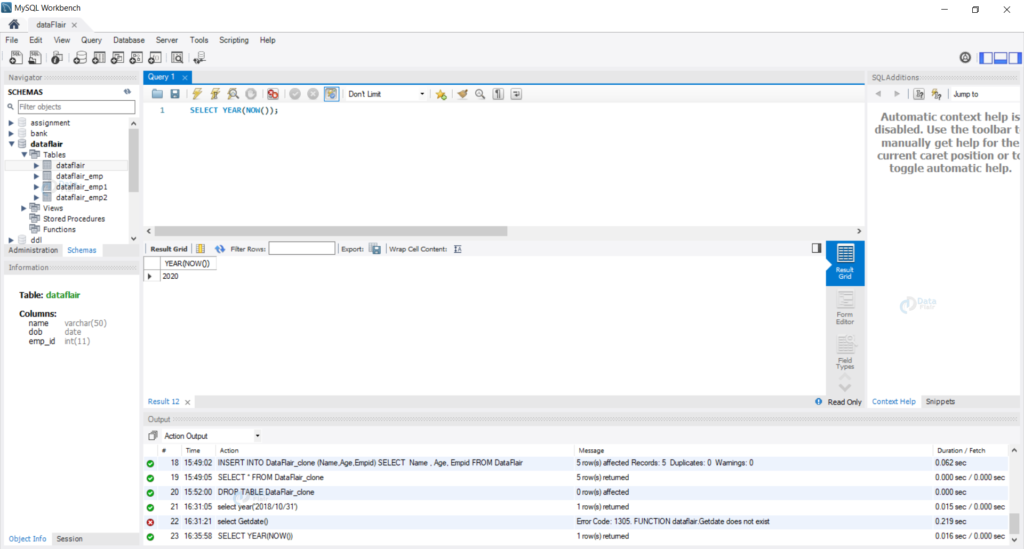This screenshot has width=1024, height=549.
Task: Select Result Grid view button
Action: pyautogui.click(x=844, y=263)
